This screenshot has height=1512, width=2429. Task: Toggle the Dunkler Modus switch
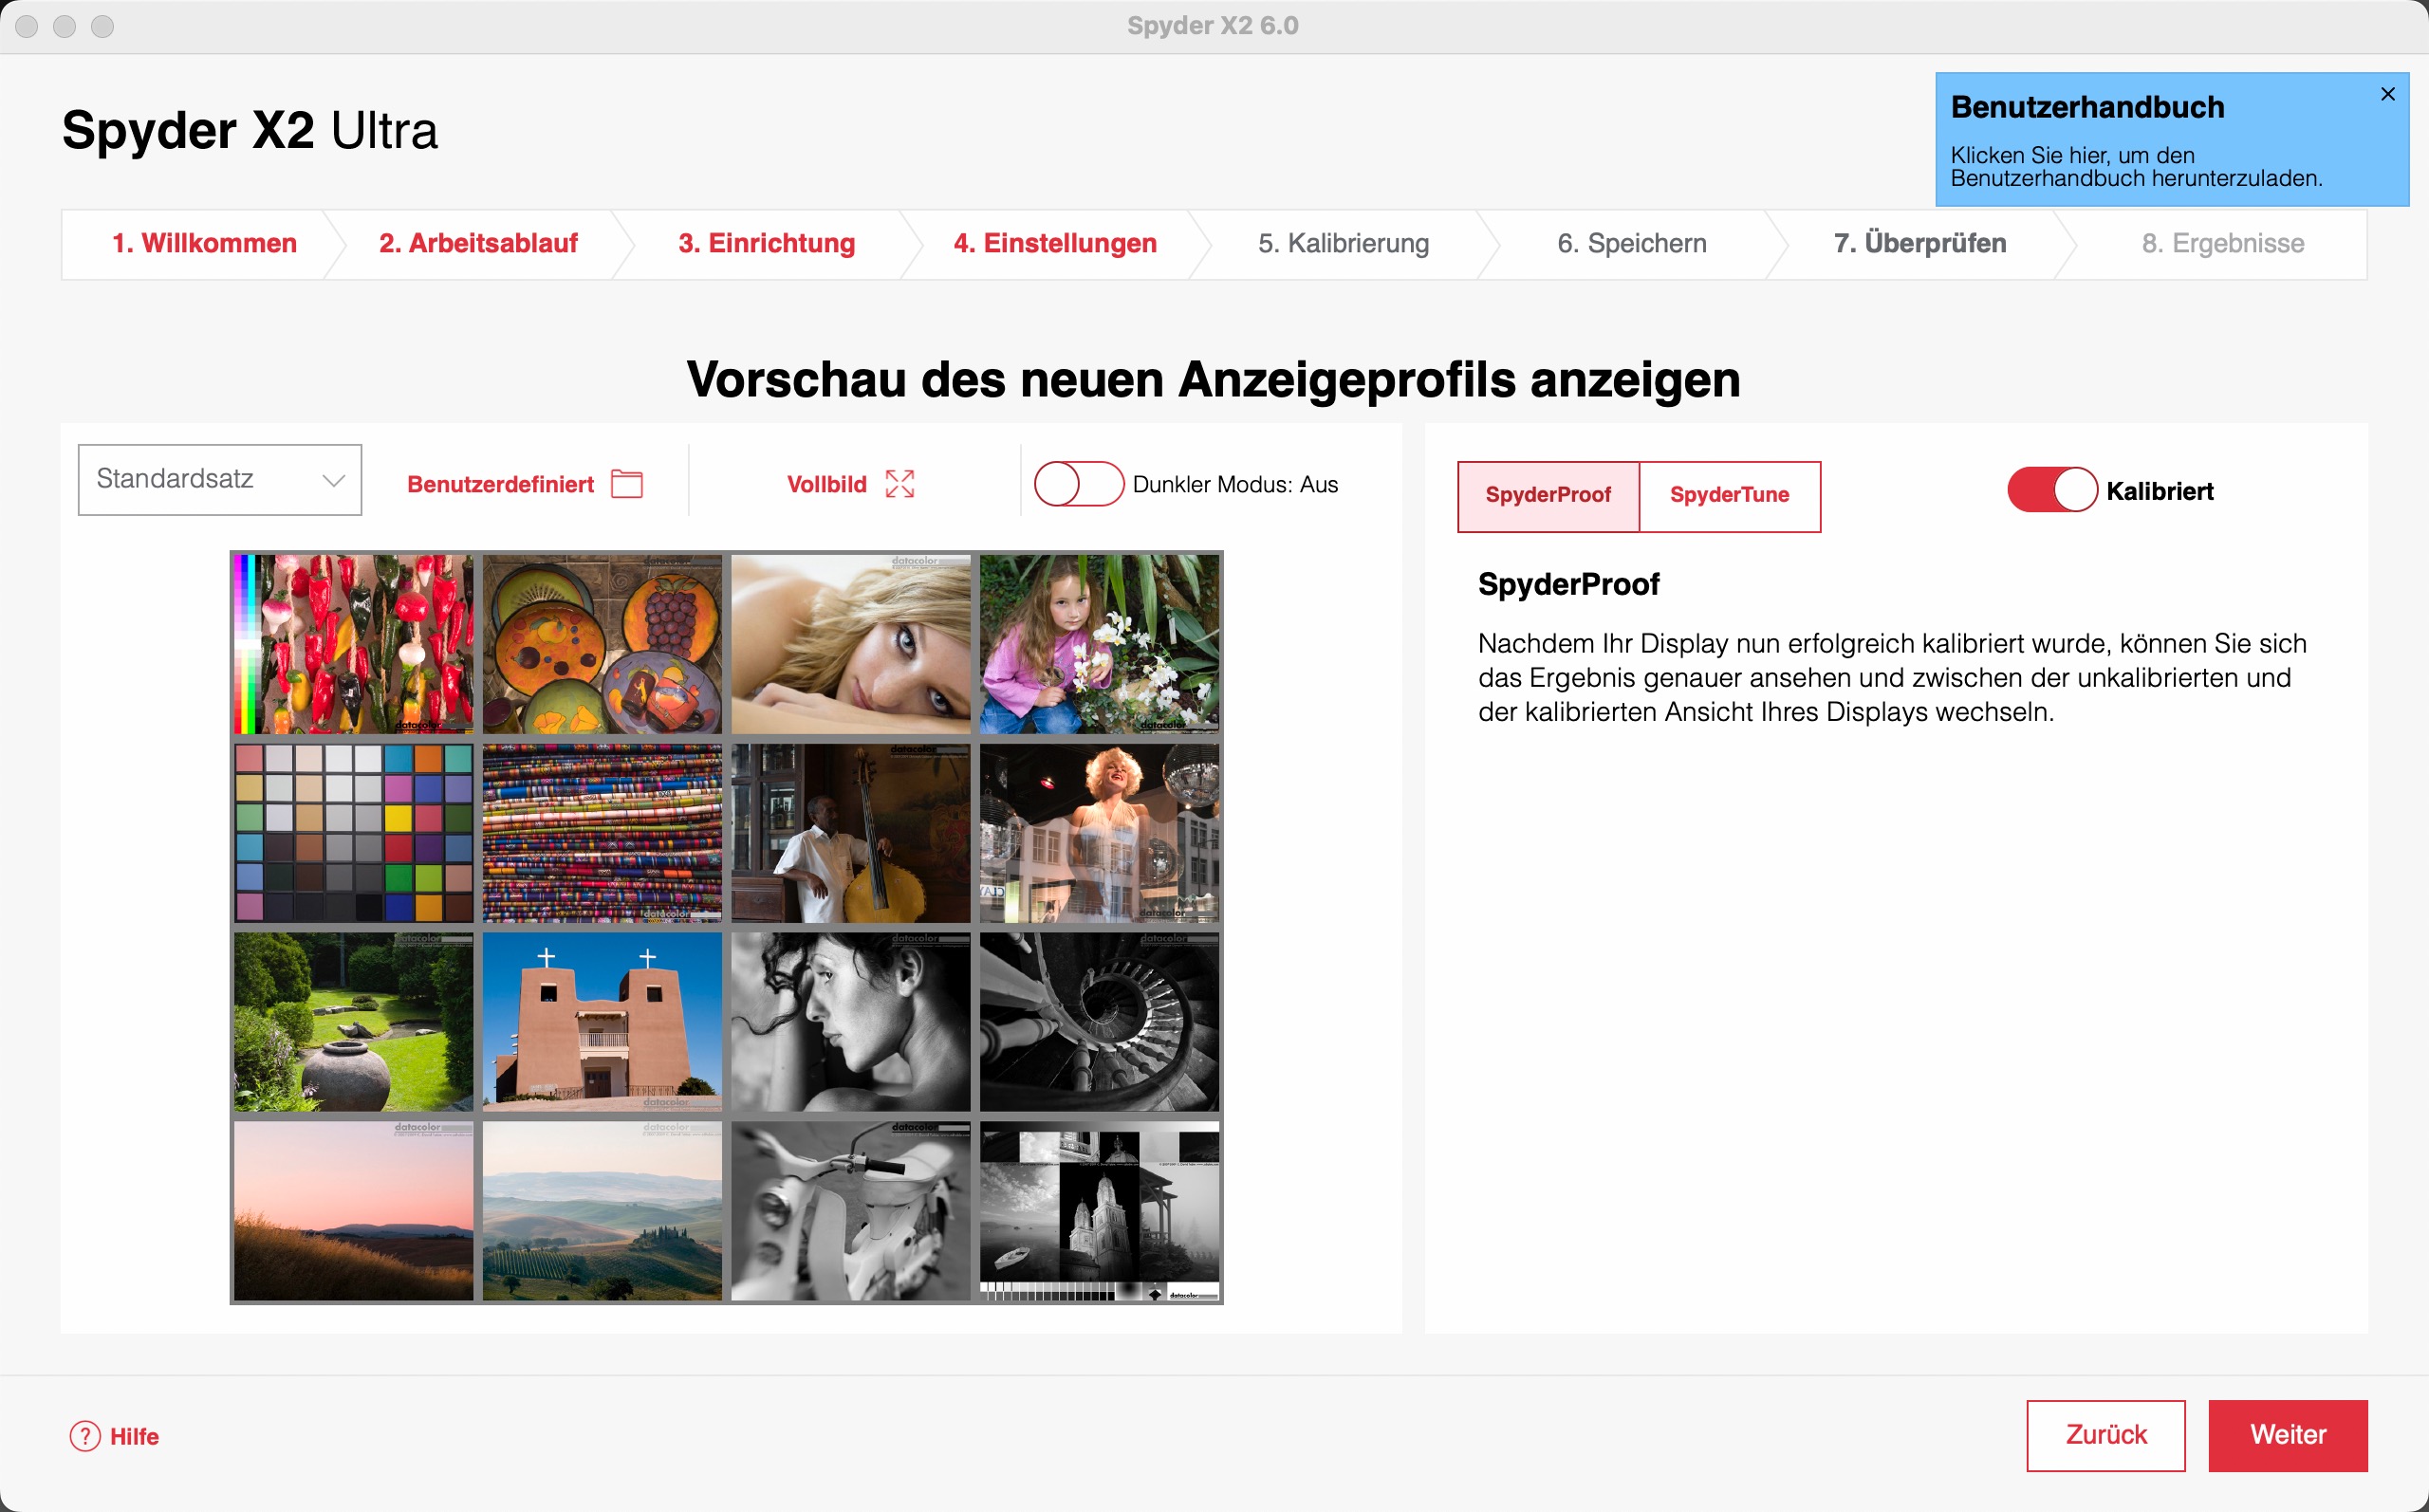pyautogui.click(x=1078, y=484)
